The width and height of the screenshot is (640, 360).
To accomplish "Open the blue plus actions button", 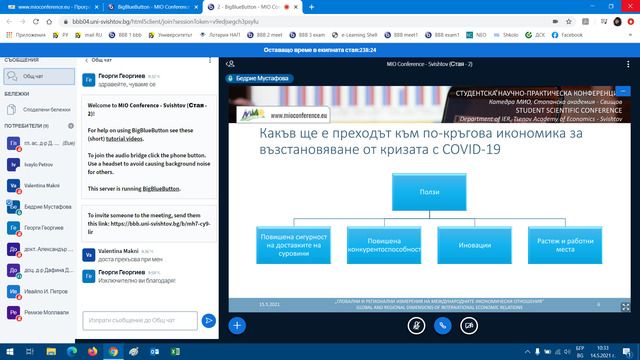I will point(237,326).
